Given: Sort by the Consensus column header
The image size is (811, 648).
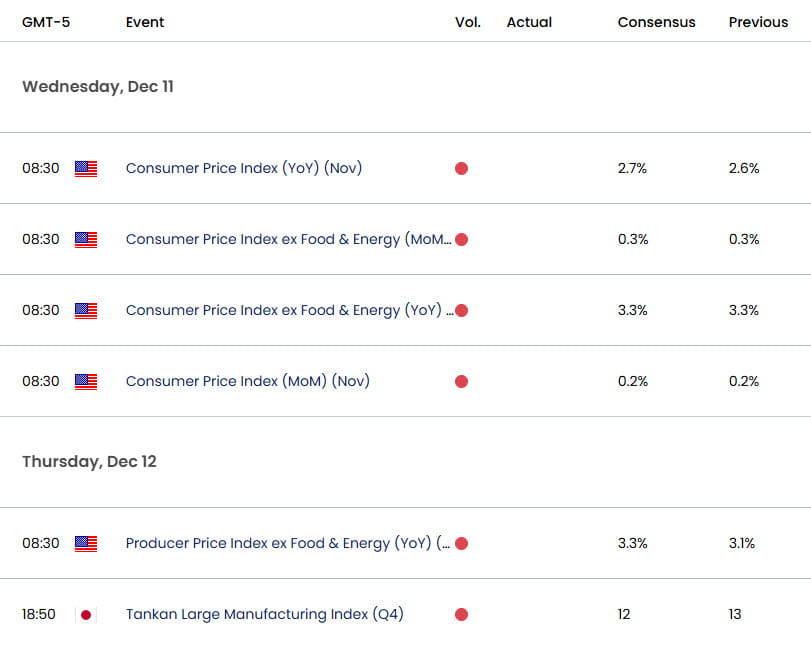Looking at the screenshot, I should 656,21.
